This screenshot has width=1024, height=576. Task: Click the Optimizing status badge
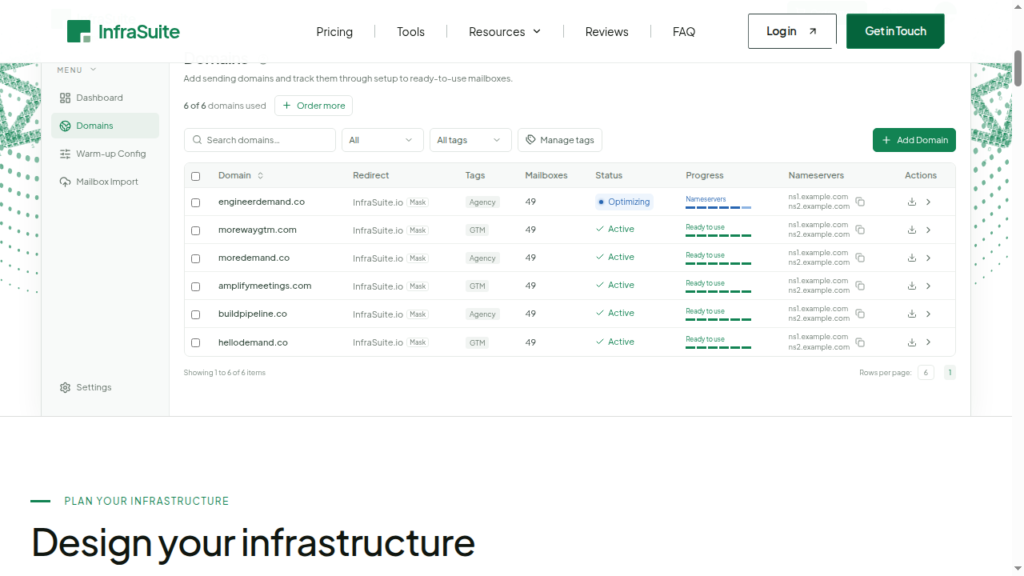coord(624,202)
